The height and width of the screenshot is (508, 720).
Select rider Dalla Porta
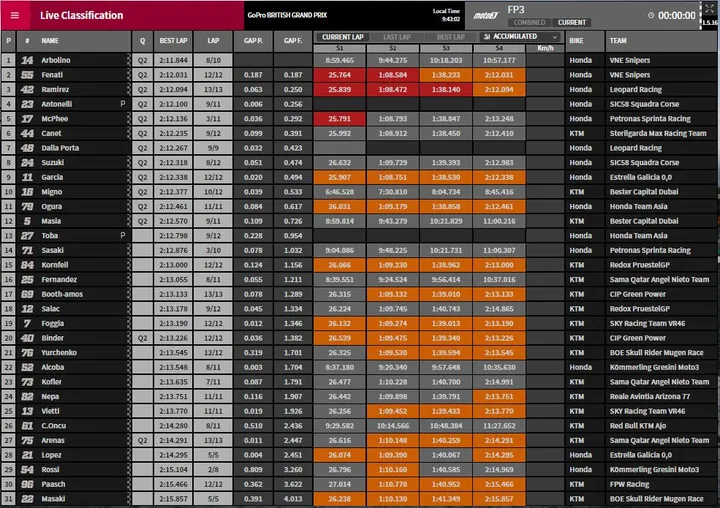click(x=60, y=148)
